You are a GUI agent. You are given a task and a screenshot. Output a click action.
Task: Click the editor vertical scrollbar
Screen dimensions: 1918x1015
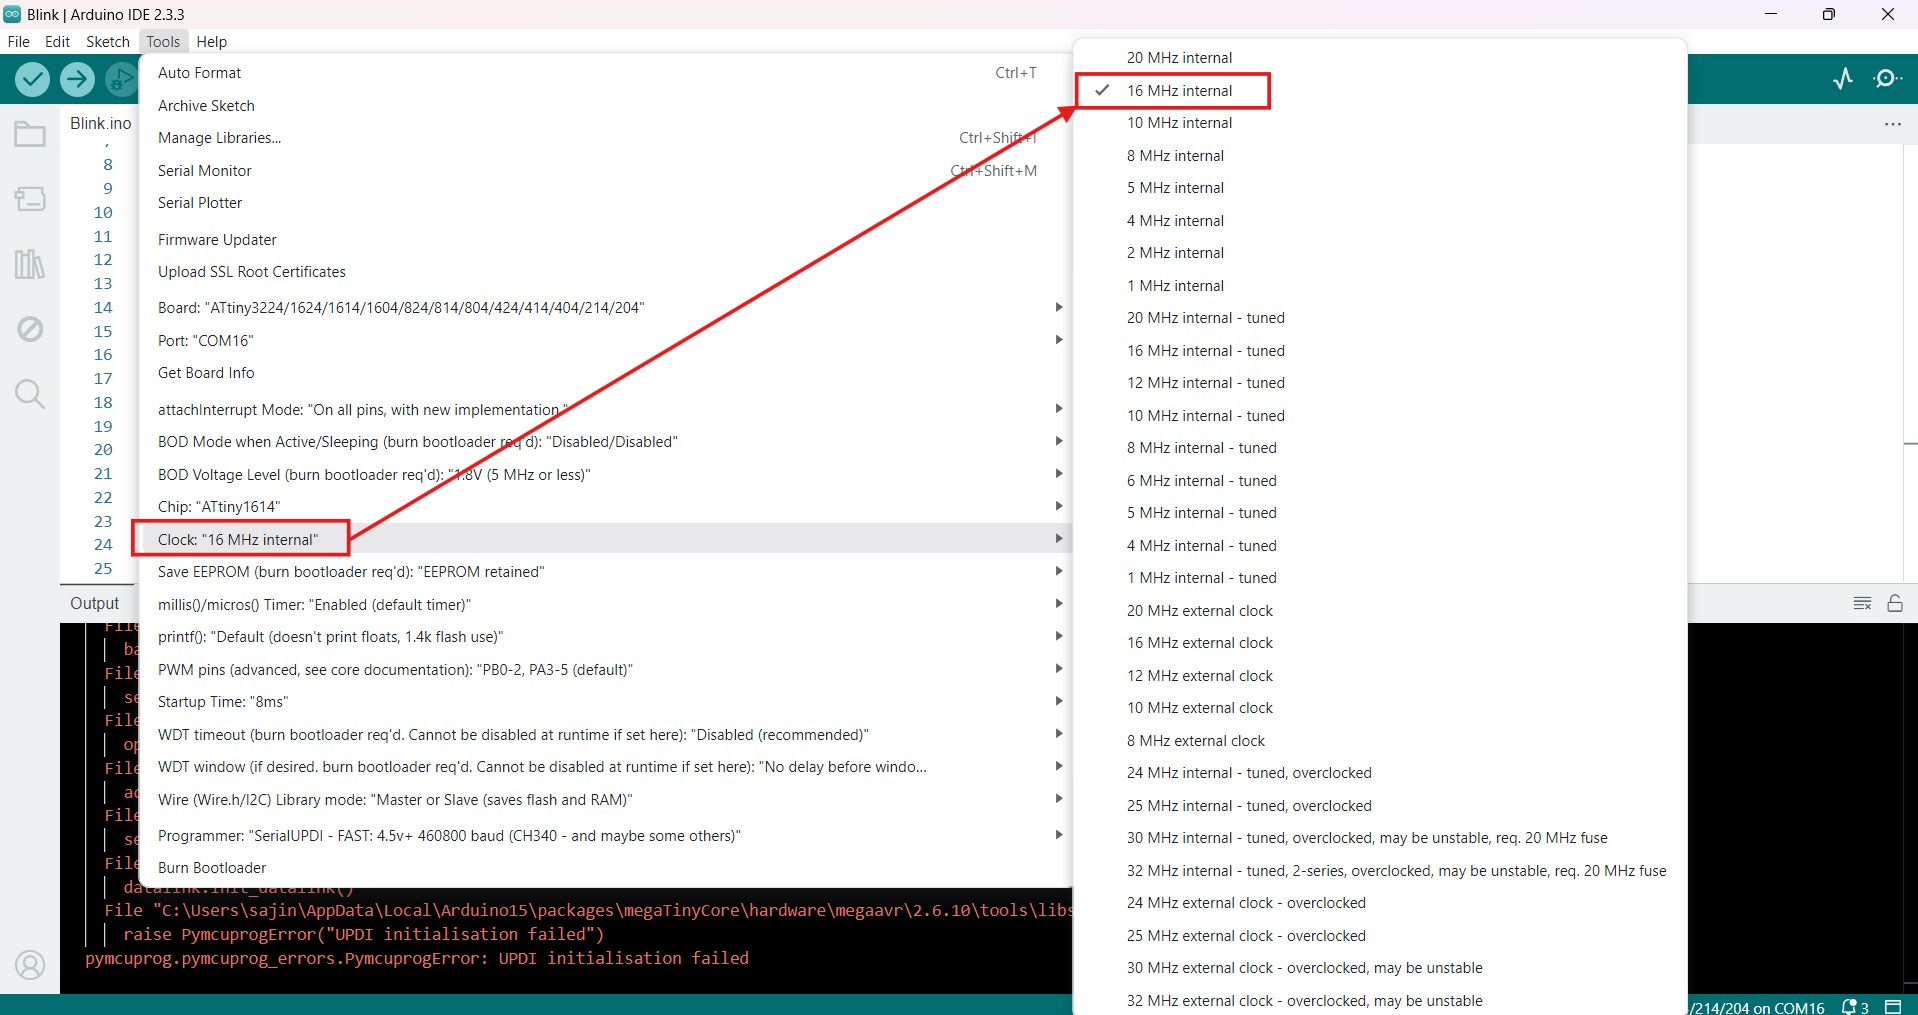[x=1910, y=365]
